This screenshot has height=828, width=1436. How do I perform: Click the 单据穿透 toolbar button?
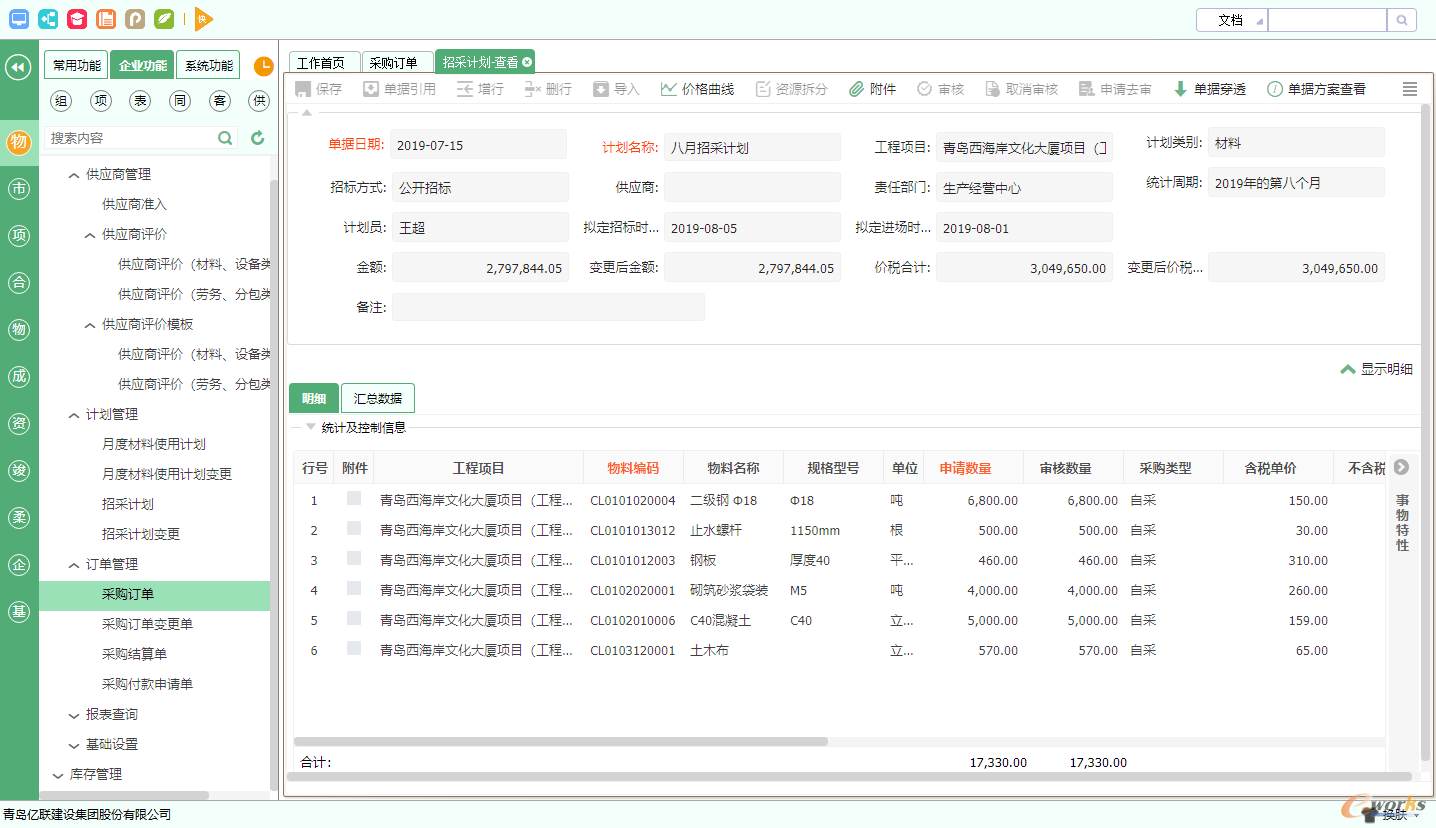[1209, 89]
